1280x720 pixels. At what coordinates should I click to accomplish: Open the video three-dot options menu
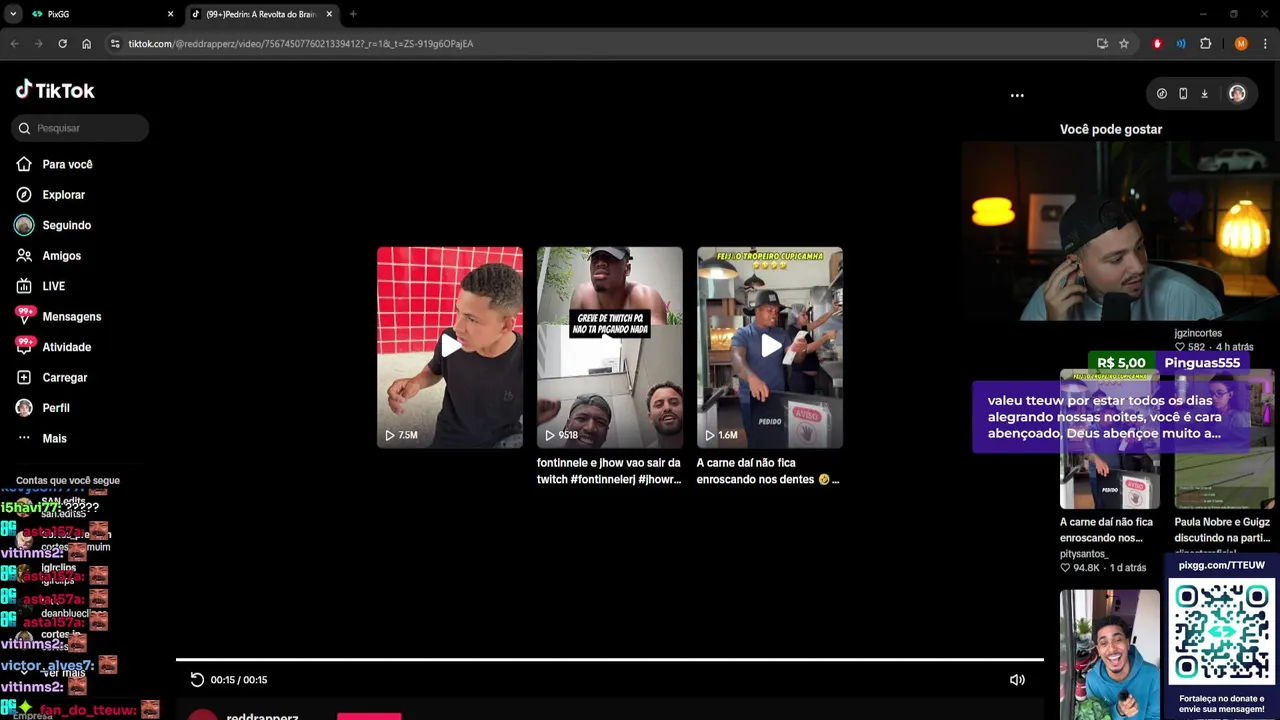point(1017,96)
